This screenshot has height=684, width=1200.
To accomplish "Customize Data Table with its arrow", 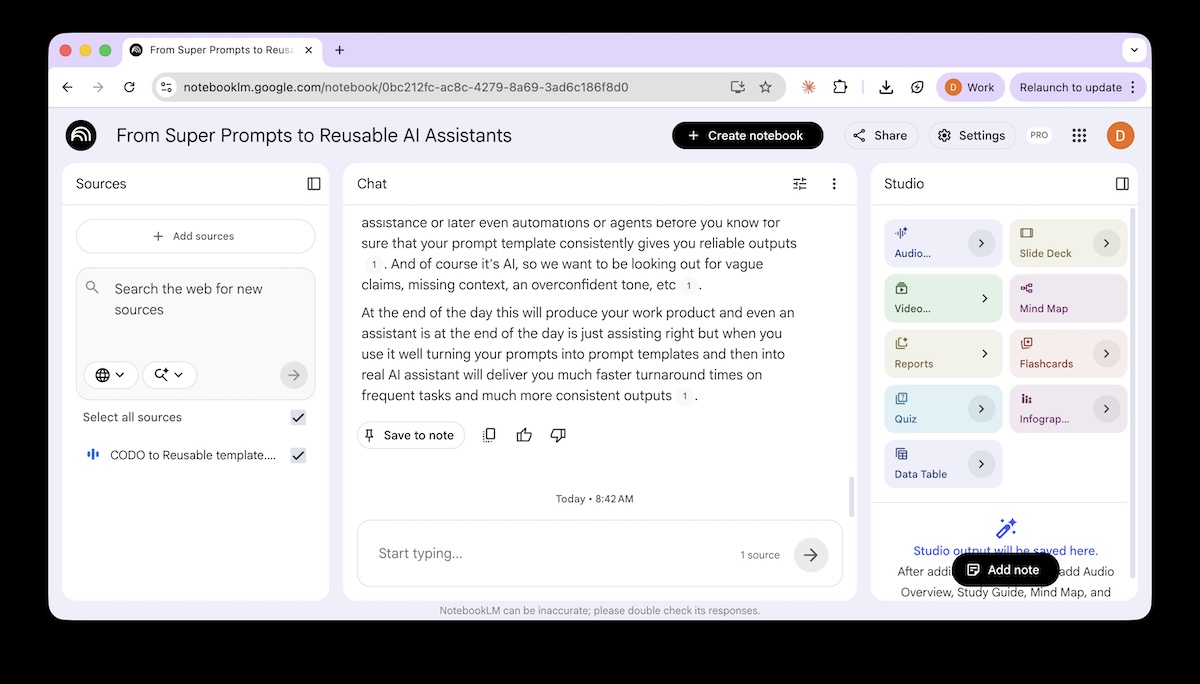I will tap(982, 463).
